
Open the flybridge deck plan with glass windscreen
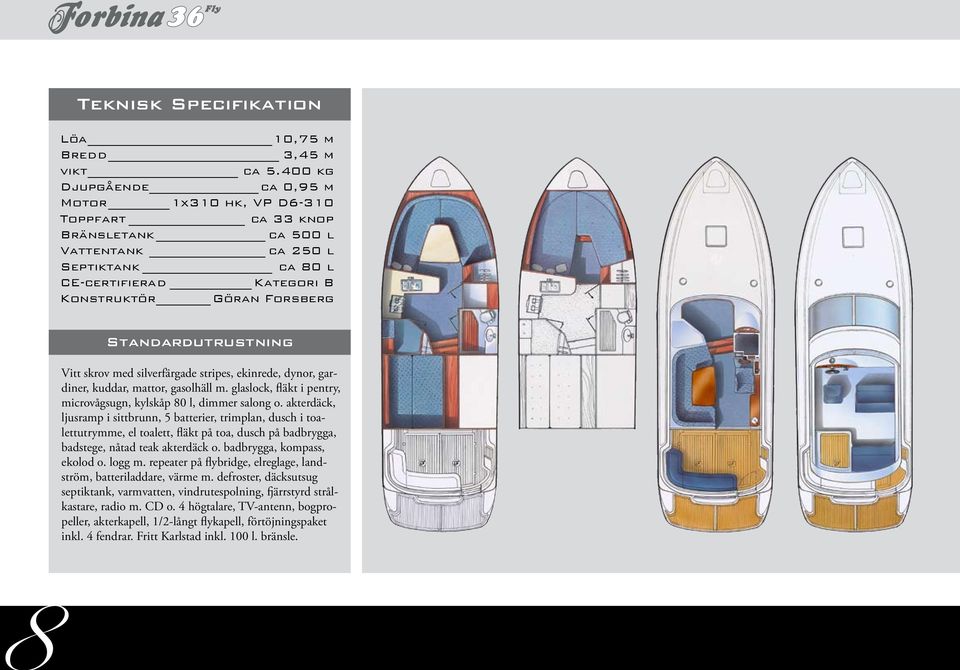852,344
